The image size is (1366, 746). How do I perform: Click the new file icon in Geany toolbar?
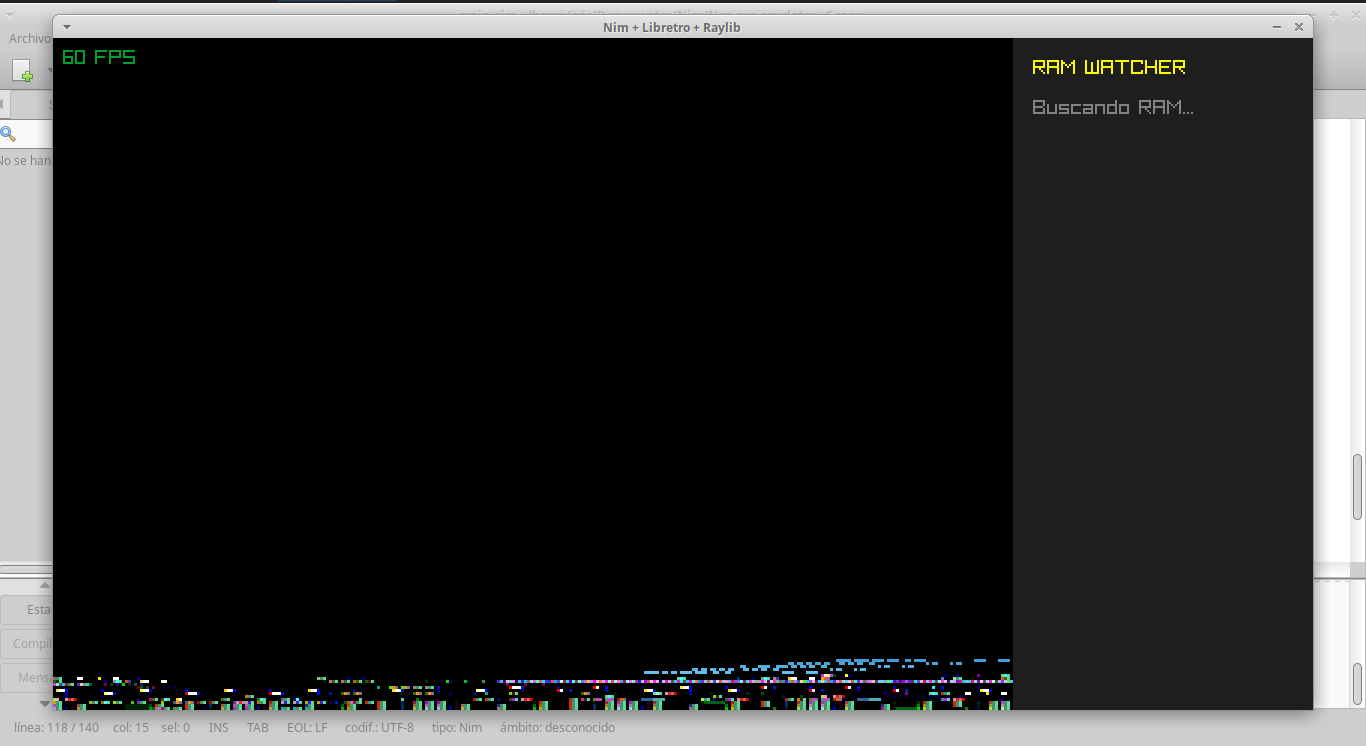[x=23, y=70]
